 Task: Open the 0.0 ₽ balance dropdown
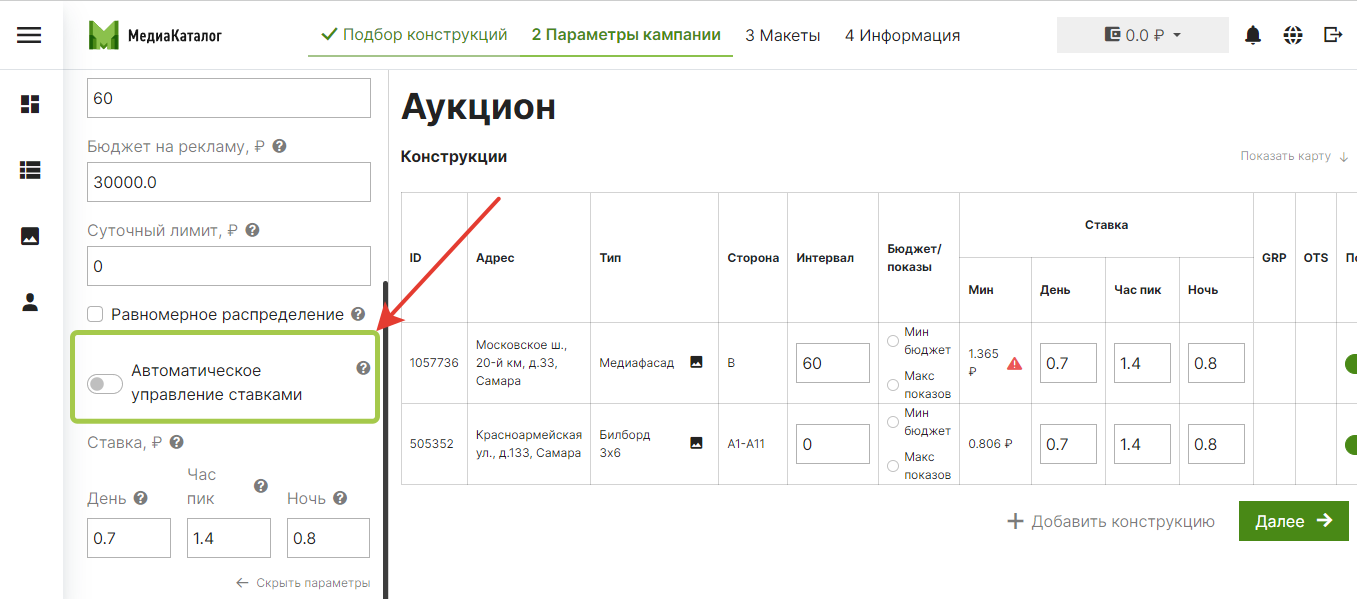point(1142,34)
